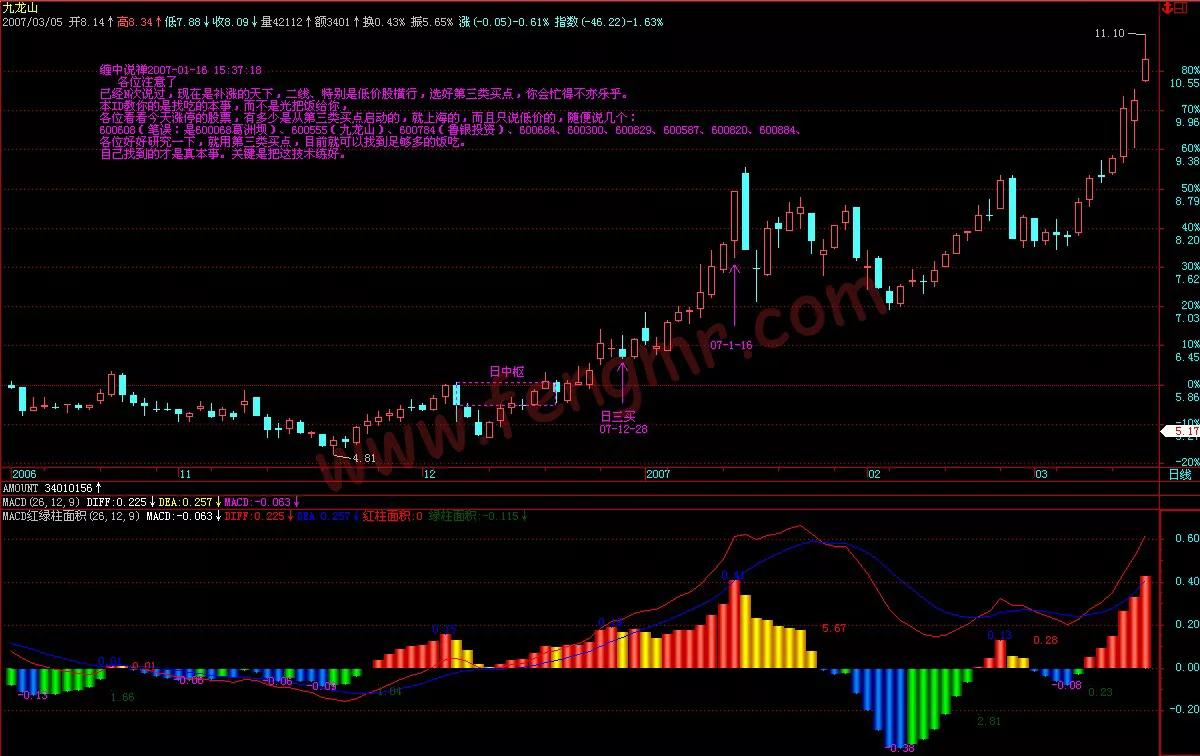1200x756 pixels.
Task: Click the 5.67 red area label
Action: 834,628
